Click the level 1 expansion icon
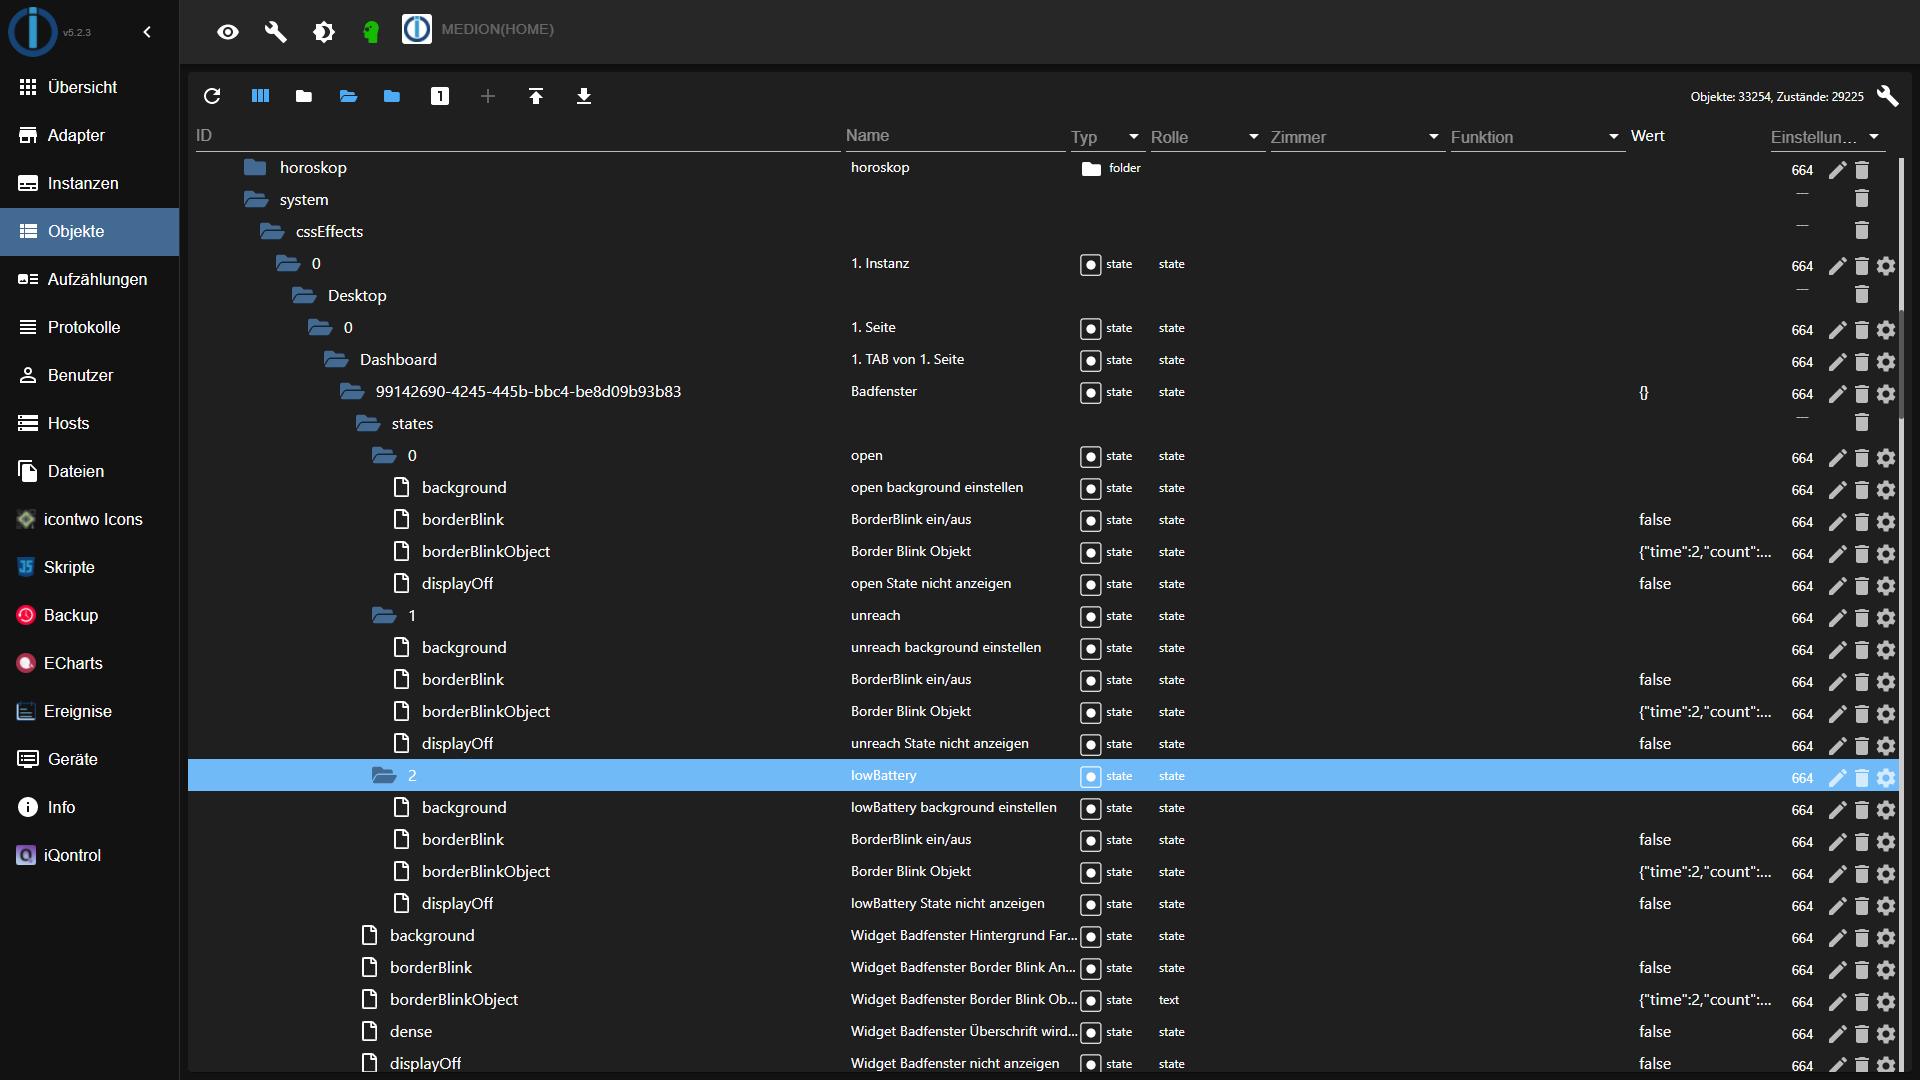This screenshot has height=1080, width=1920. [440, 96]
